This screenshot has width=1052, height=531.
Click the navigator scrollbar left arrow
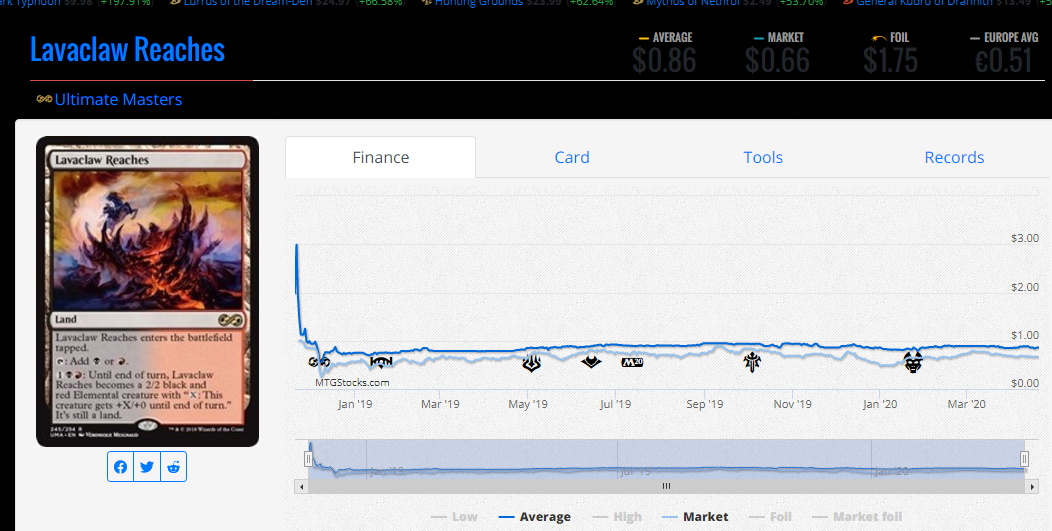(x=301, y=487)
